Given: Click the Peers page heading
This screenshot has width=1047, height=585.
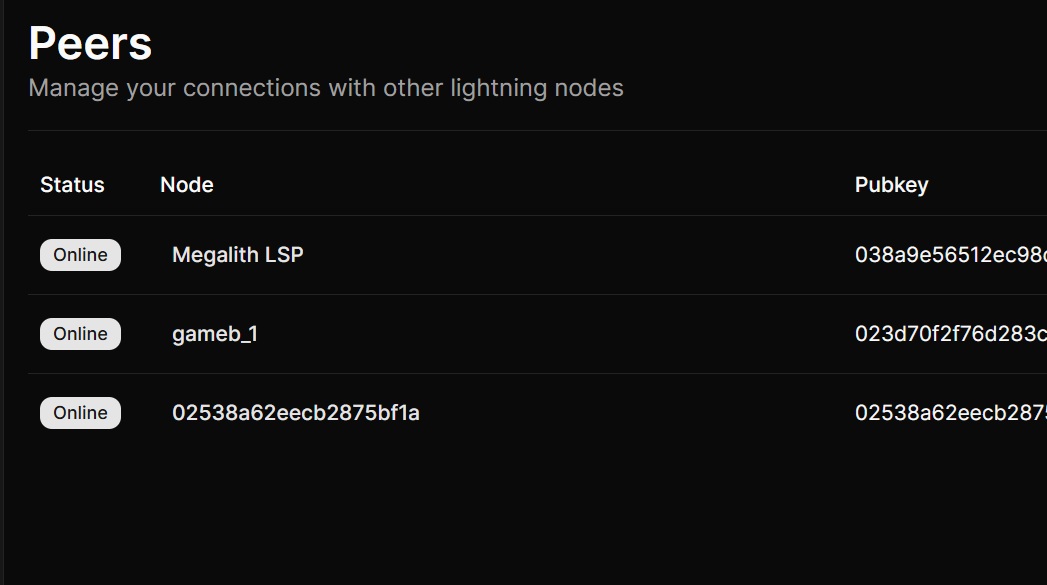Looking at the screenshot, I should 90,44.
